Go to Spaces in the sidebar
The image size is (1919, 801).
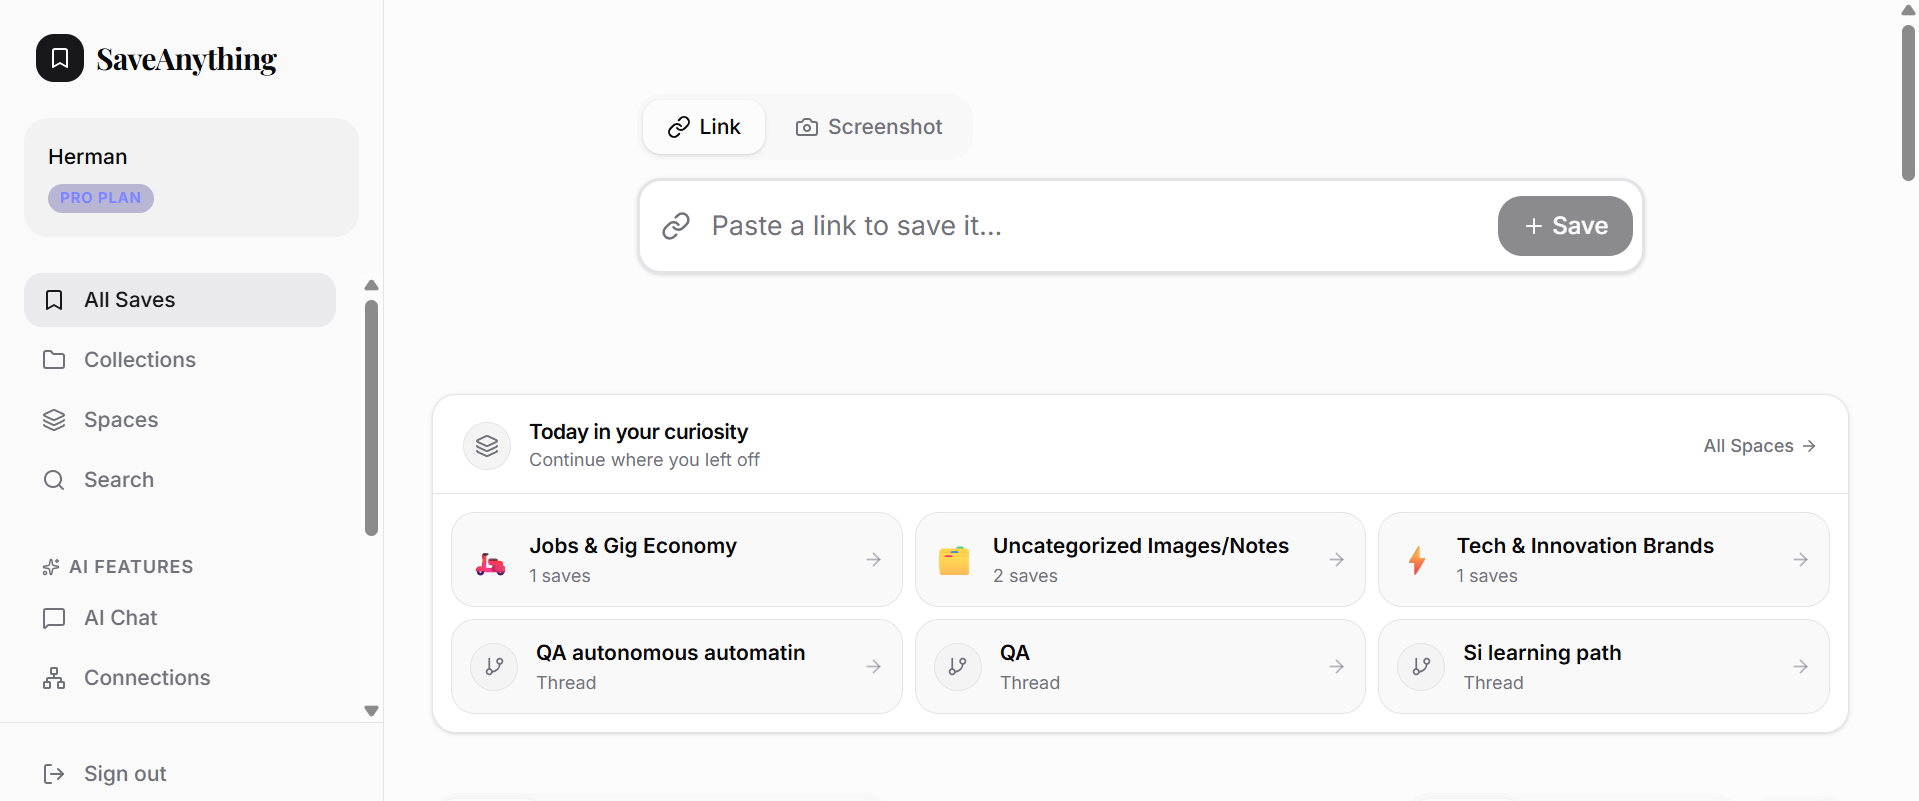[120, 420]
